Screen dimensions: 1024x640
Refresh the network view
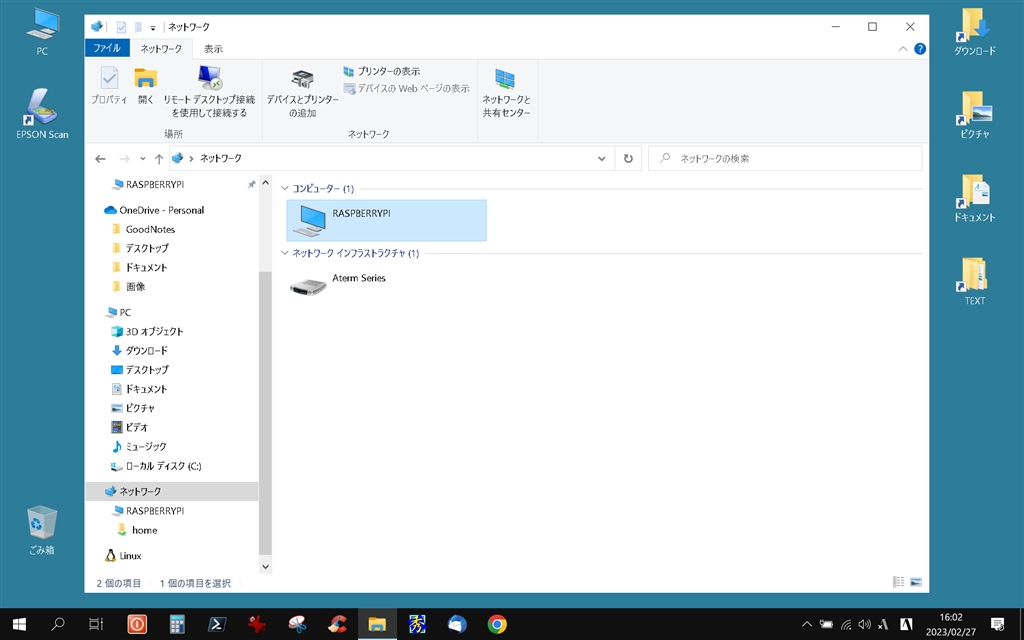[x=628, y=159]
